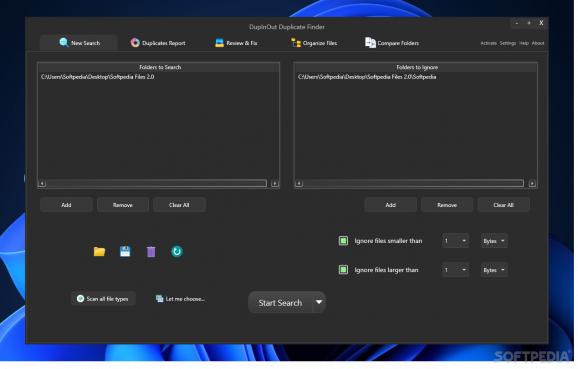
Task: Click the Review & Fix icon
Action: (x=219, y=43)
